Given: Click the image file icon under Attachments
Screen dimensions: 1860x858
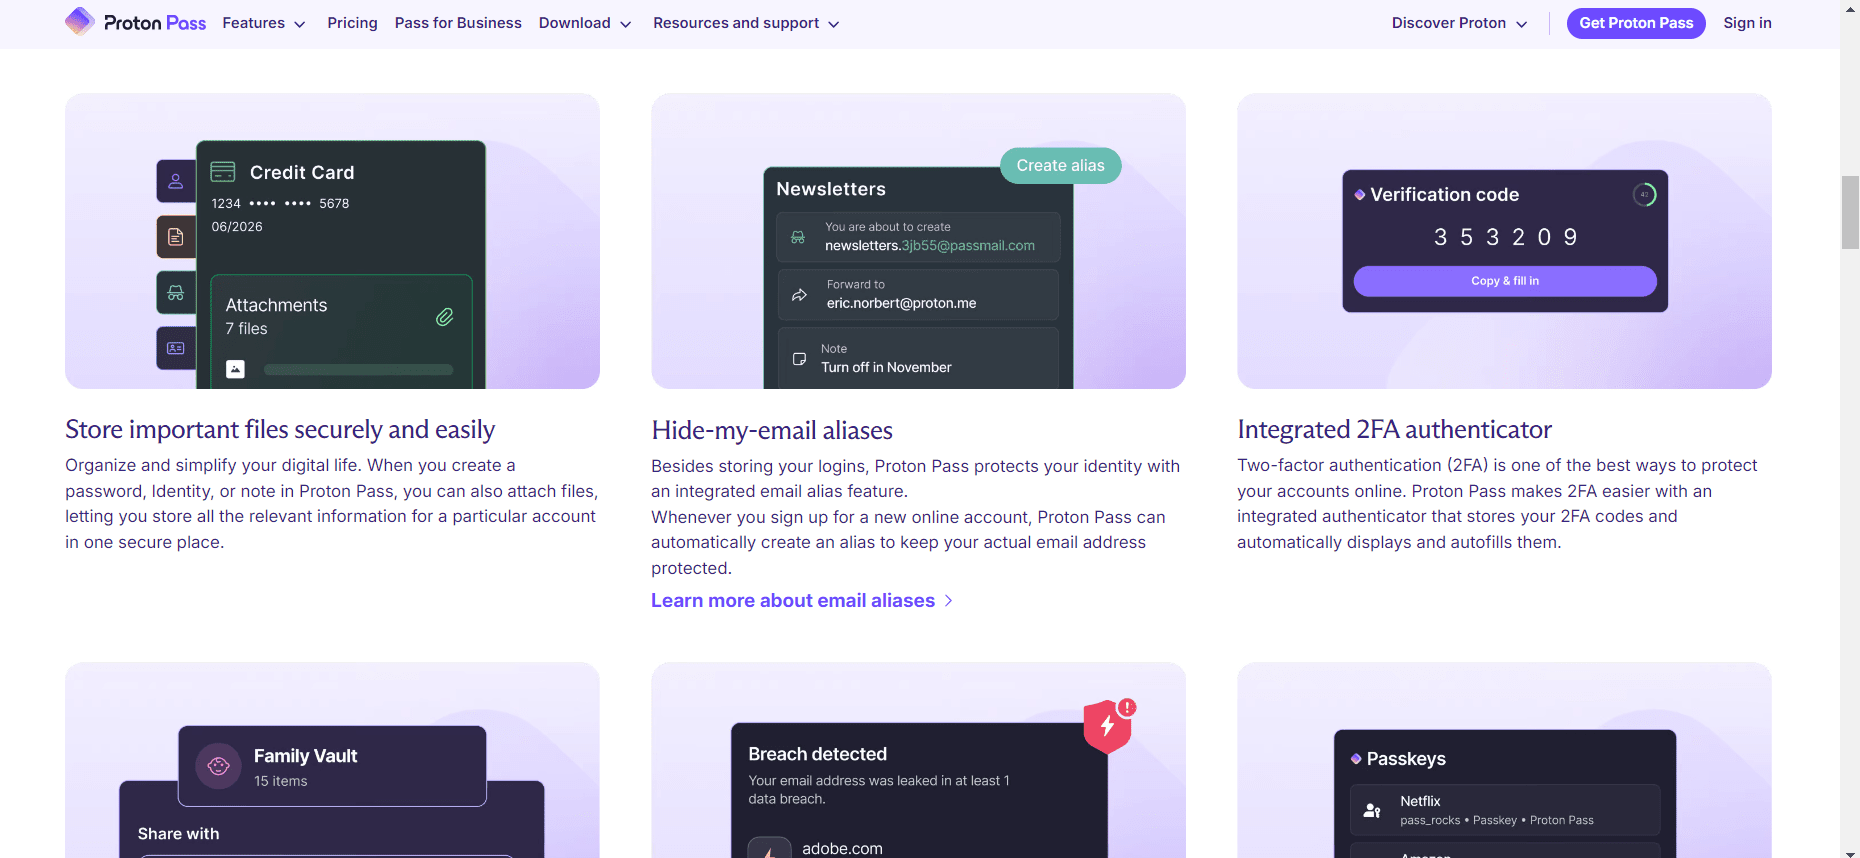Looking at the screenshot, I should pos(236,369).
